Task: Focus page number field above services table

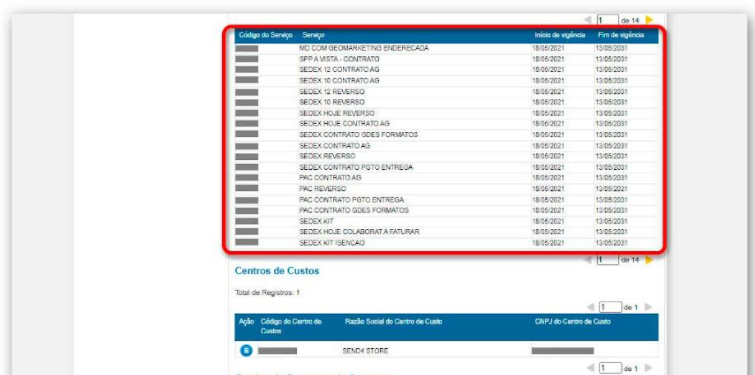Action: [608, 20]
